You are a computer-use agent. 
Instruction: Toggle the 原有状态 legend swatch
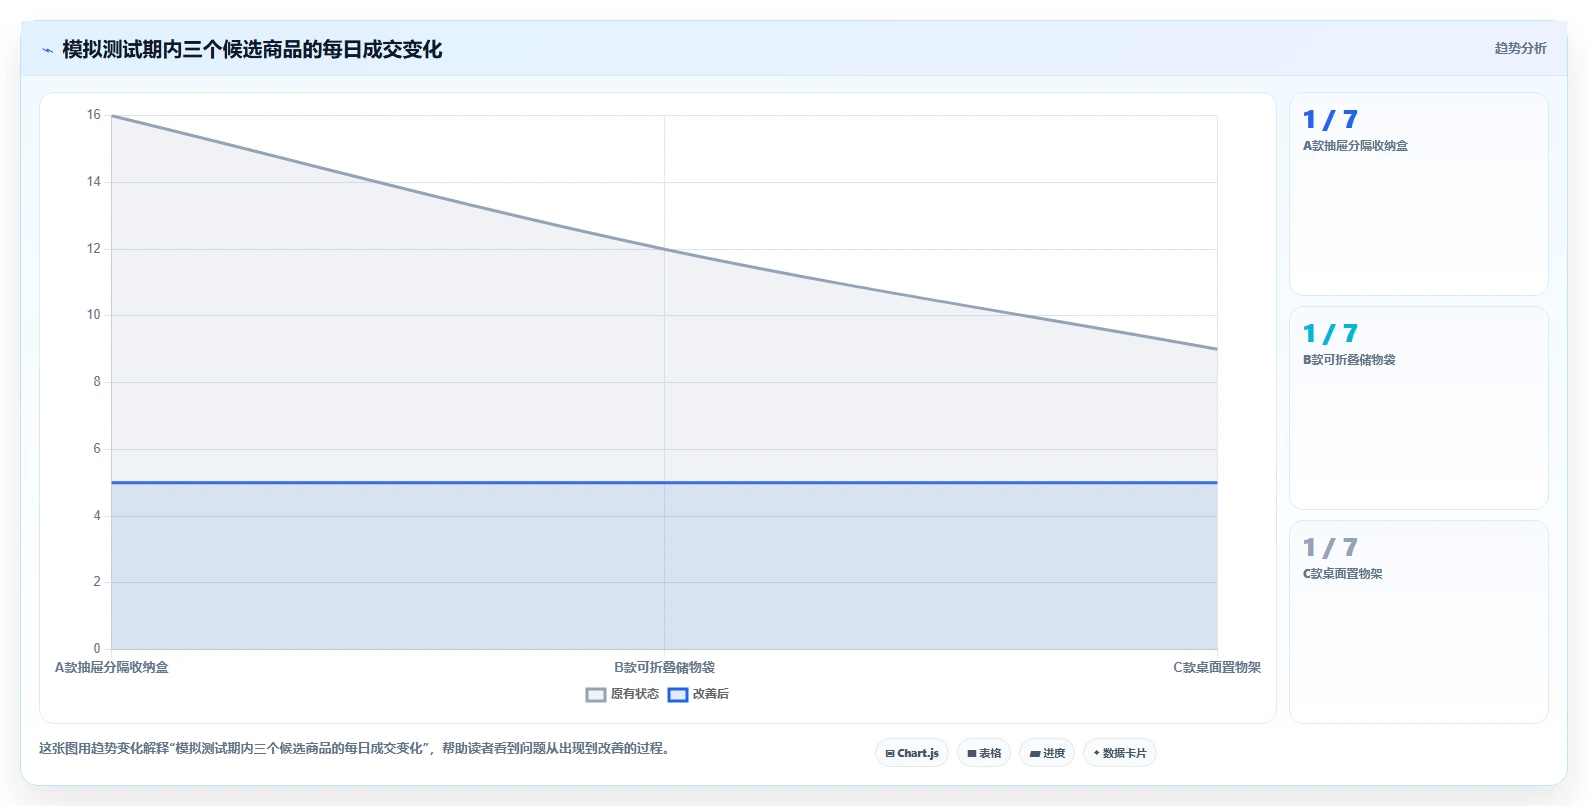[596, 695]
